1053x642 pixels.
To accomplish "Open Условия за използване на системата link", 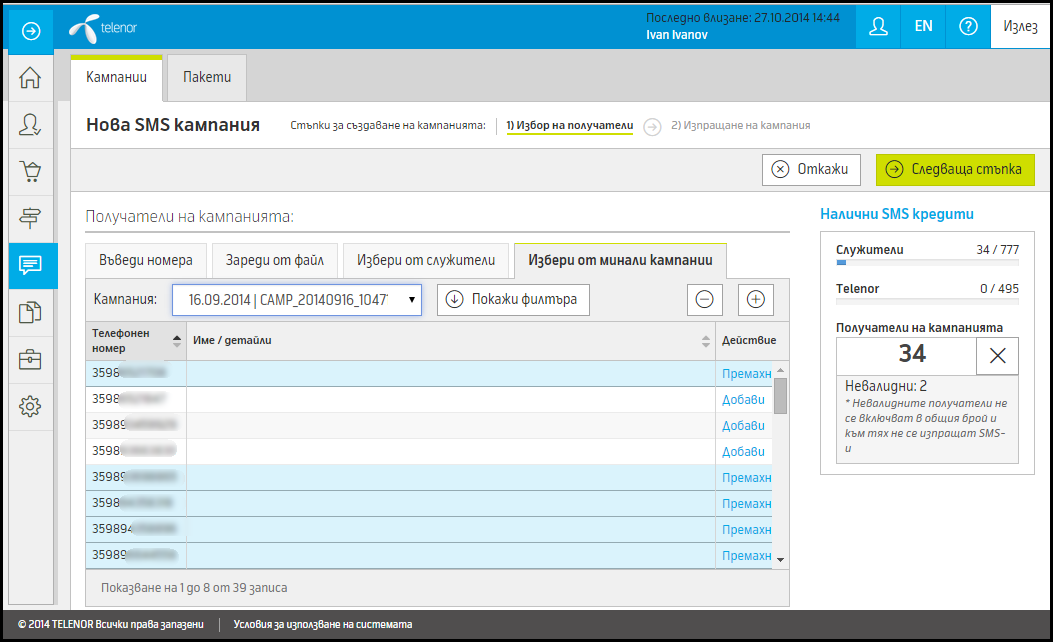I will click(x=322, y=625).
